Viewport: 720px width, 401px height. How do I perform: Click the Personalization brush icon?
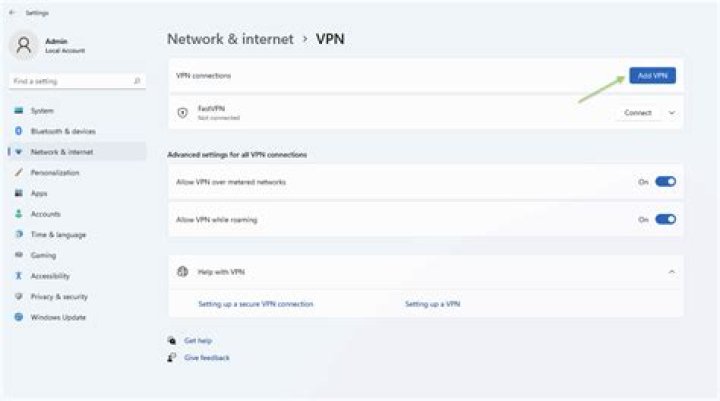point(19,172)
